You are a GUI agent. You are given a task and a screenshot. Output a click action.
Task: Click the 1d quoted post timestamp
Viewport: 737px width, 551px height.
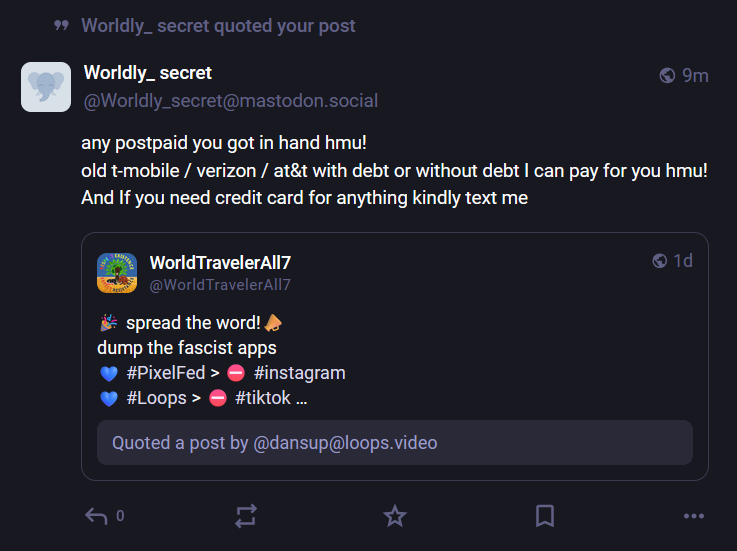point(683,261)
